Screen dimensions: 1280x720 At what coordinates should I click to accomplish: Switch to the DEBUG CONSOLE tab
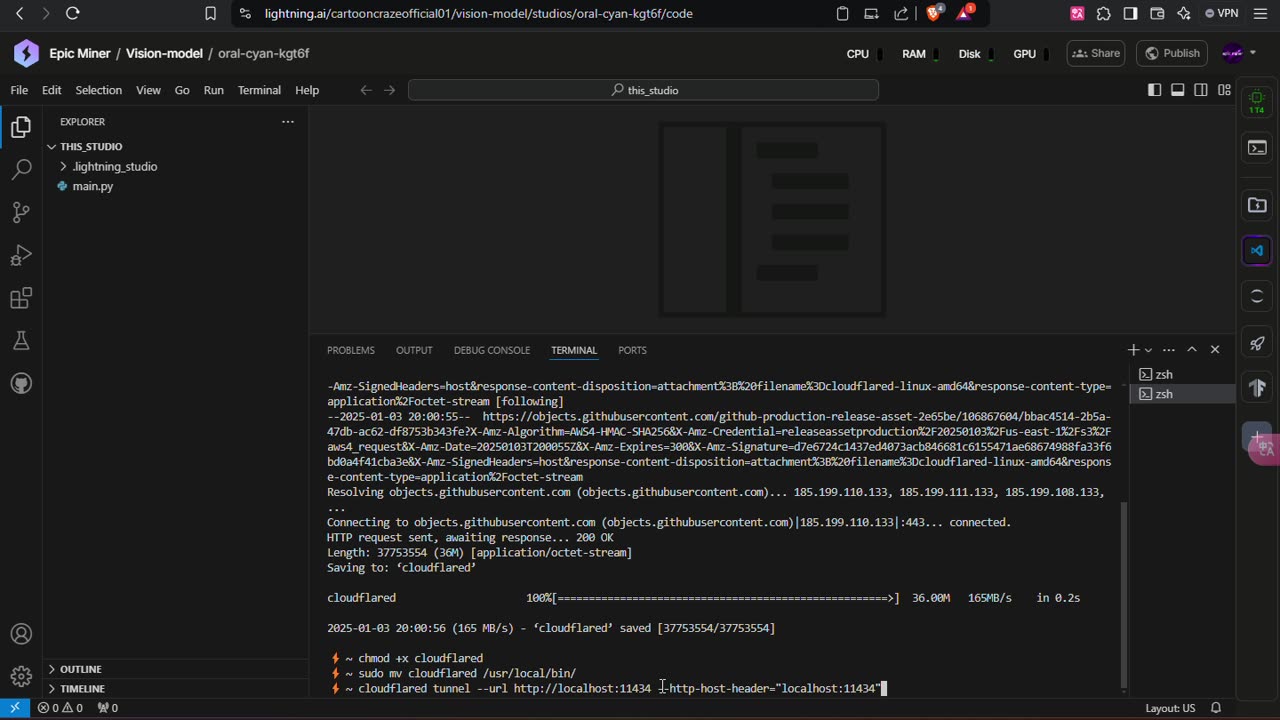492,350
